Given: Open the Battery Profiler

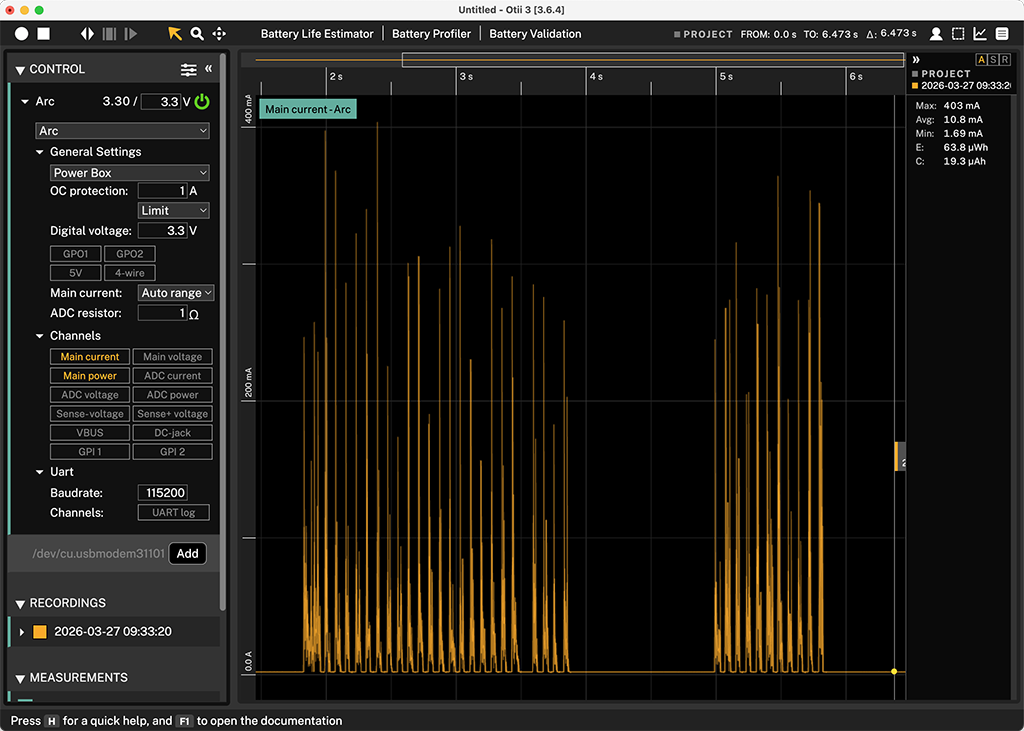Looking at the screenshot, I should pos(431,33).
